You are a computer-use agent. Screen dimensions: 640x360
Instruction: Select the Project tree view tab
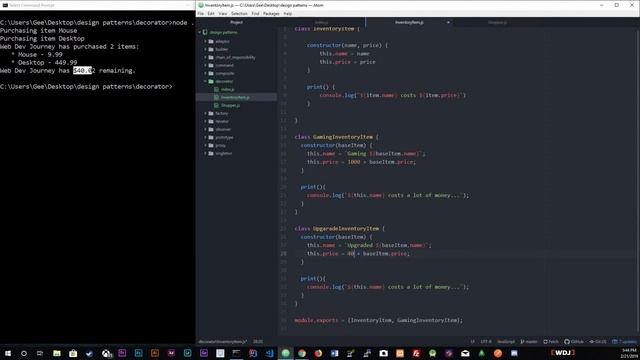coord(236,22)
